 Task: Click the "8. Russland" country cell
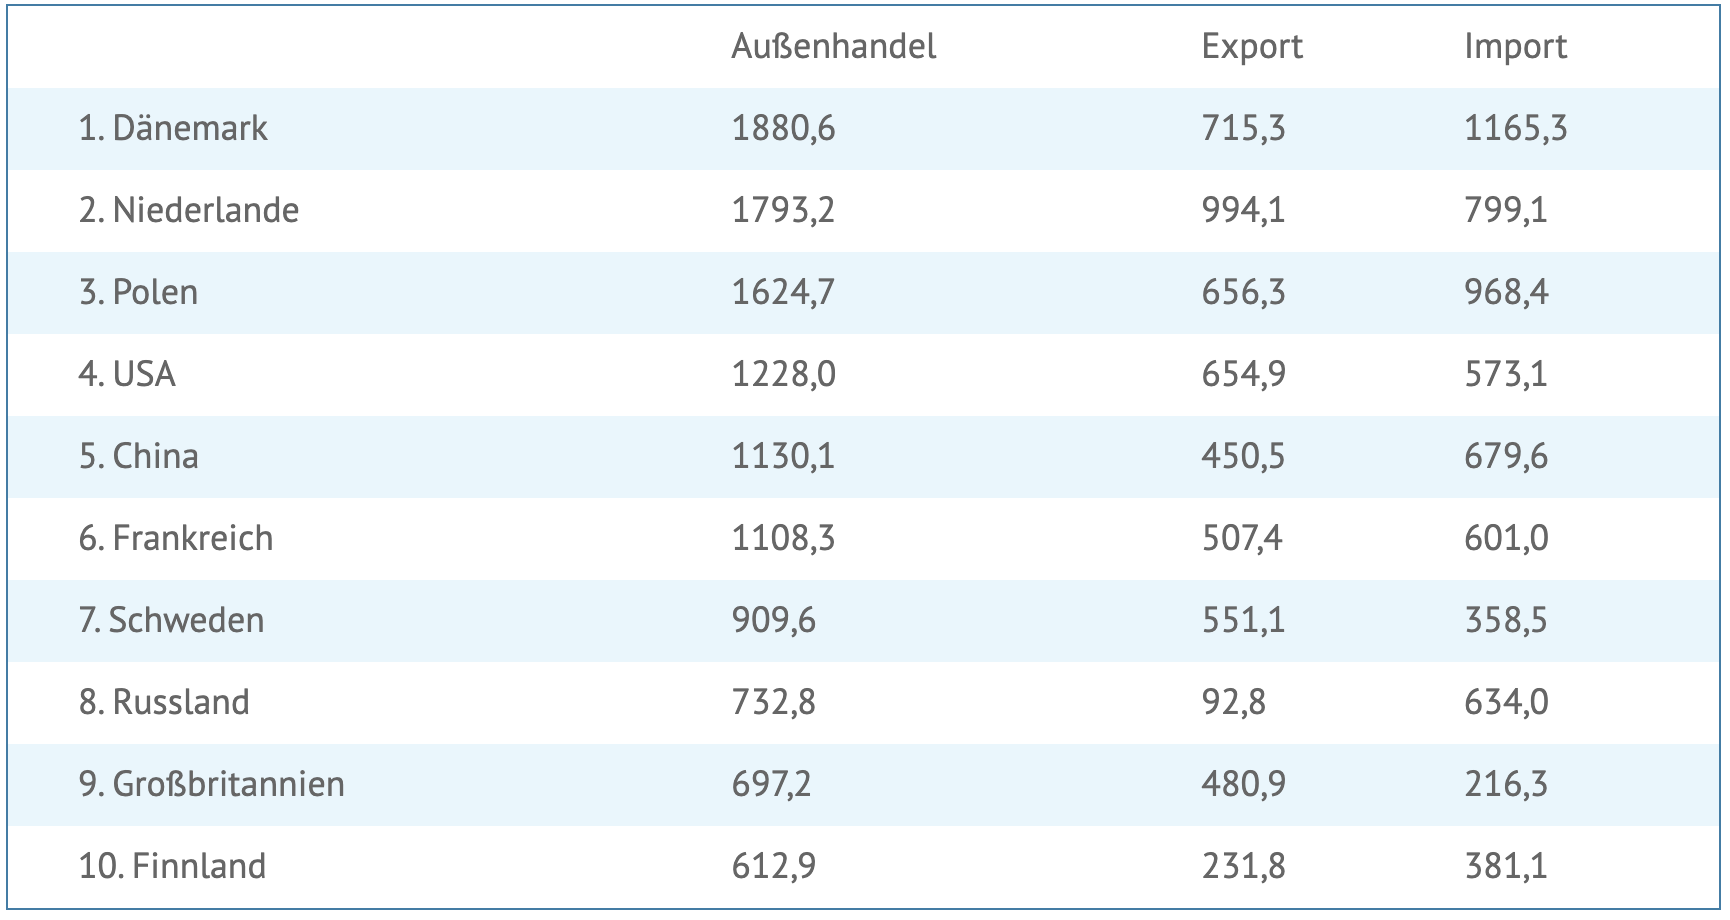pos(164,702)
